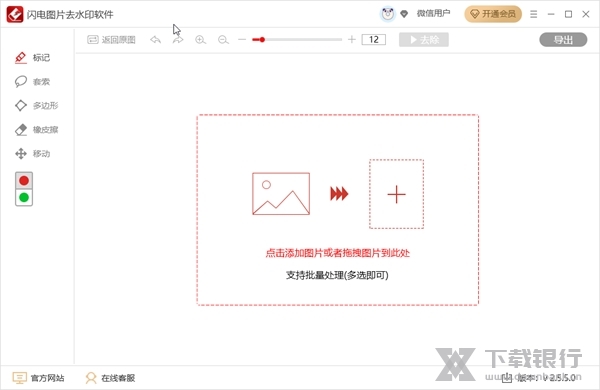Increase brush size with plus icon
The width and height of the screenshot is (600, 390).
coord(352,39)
